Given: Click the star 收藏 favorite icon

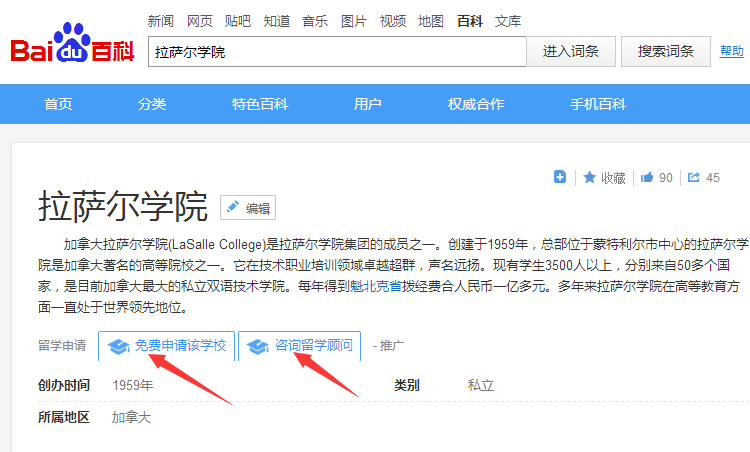Looking at the screenshot, I should pos(589,177).
